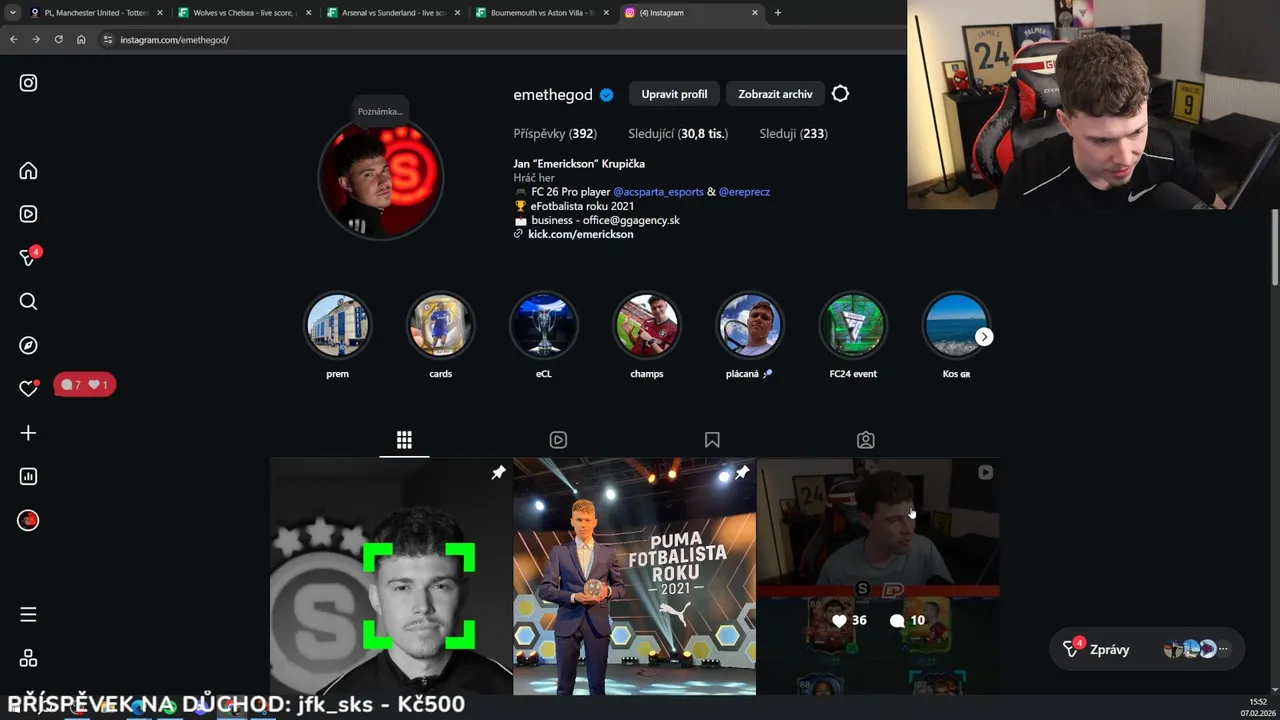Open the champs story highlight
The width and height of the screenshot is (1280, 720).
[x=647, y=326]
